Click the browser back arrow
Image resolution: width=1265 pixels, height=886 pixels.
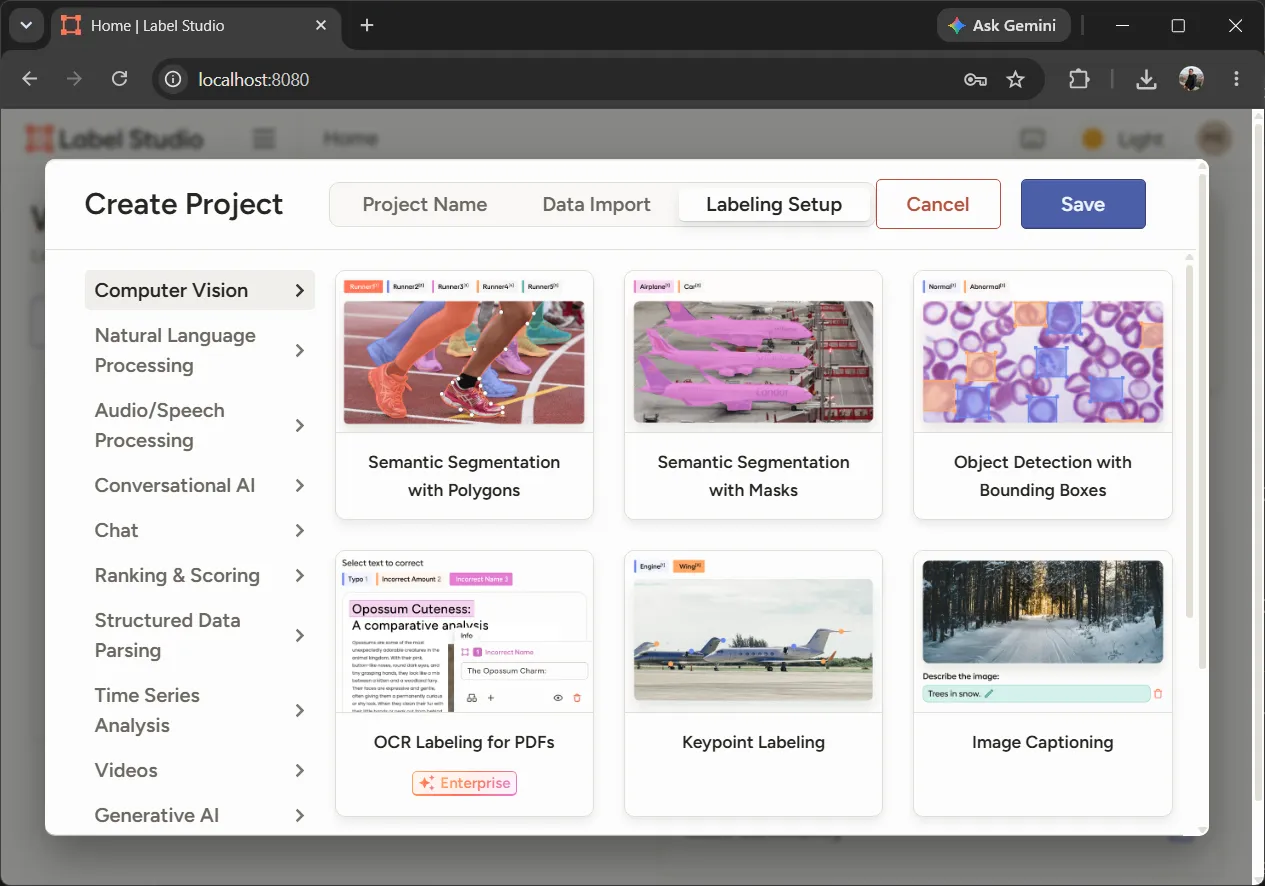pyautogui.click(x=30, y=79)
